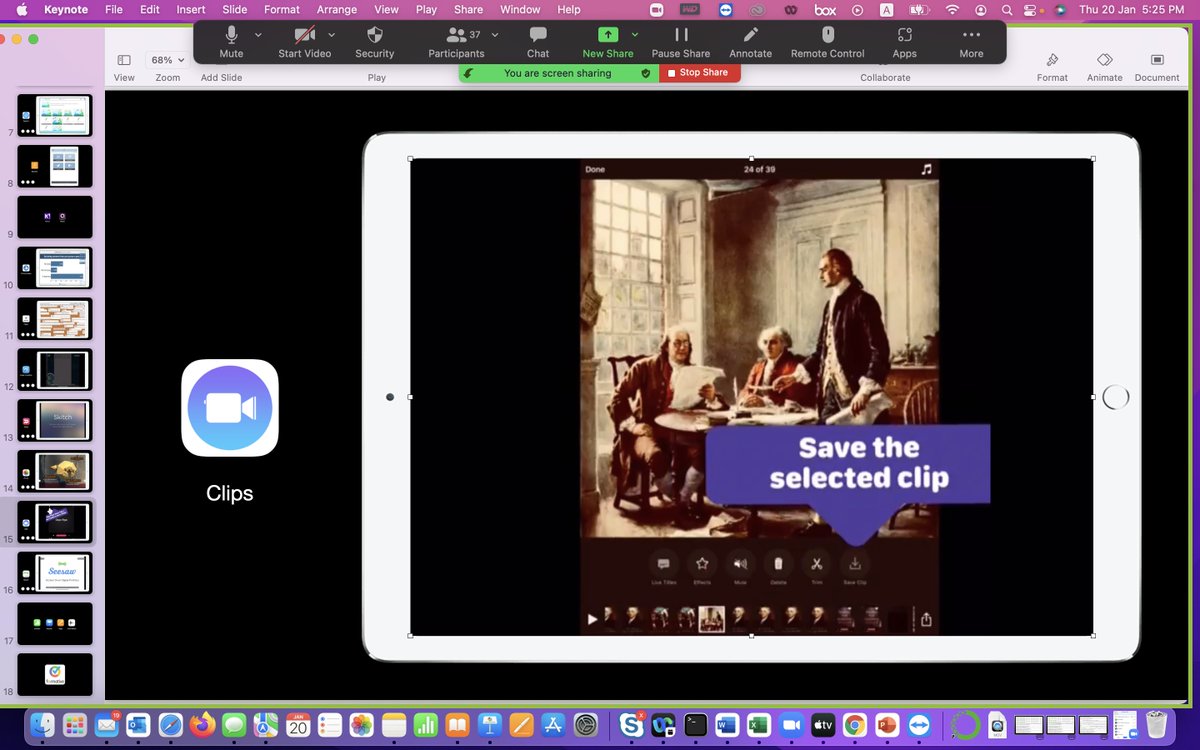Image resolution: width=1200 pixels, height=750 pixels.
Task: Open the Start Video options arrow
Action: pyautogui.click(x=331, y=34)
